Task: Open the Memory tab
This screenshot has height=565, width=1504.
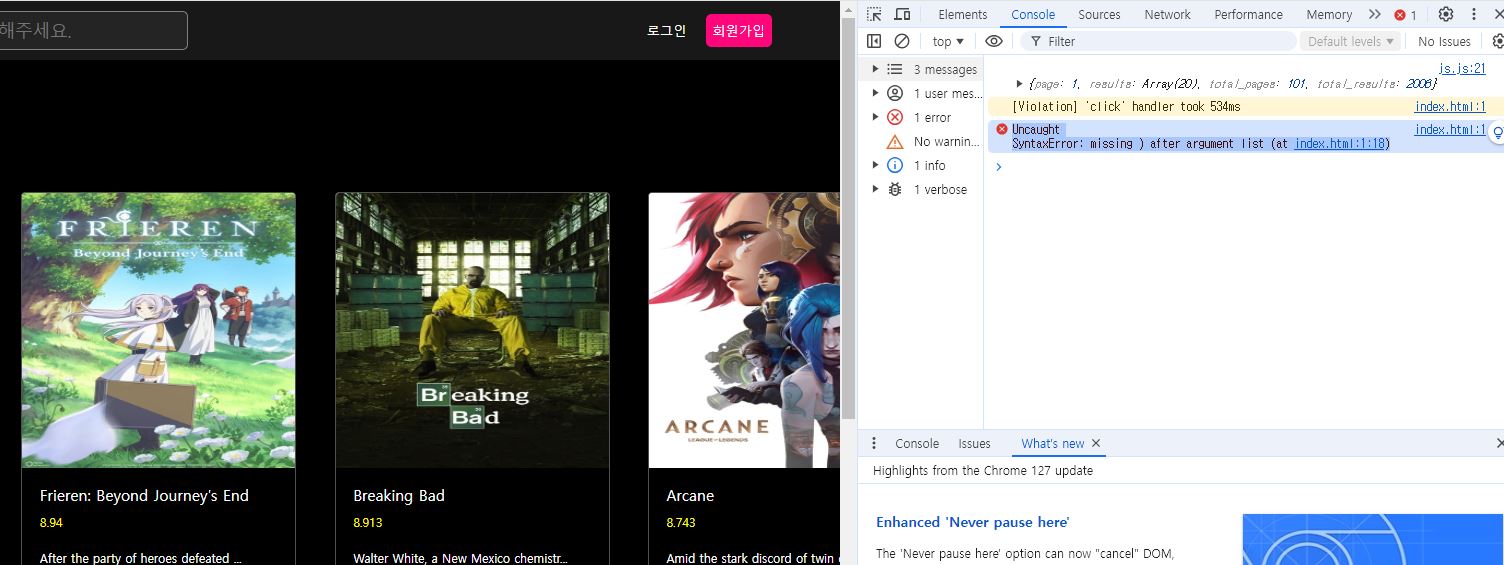Action: 1329,14
